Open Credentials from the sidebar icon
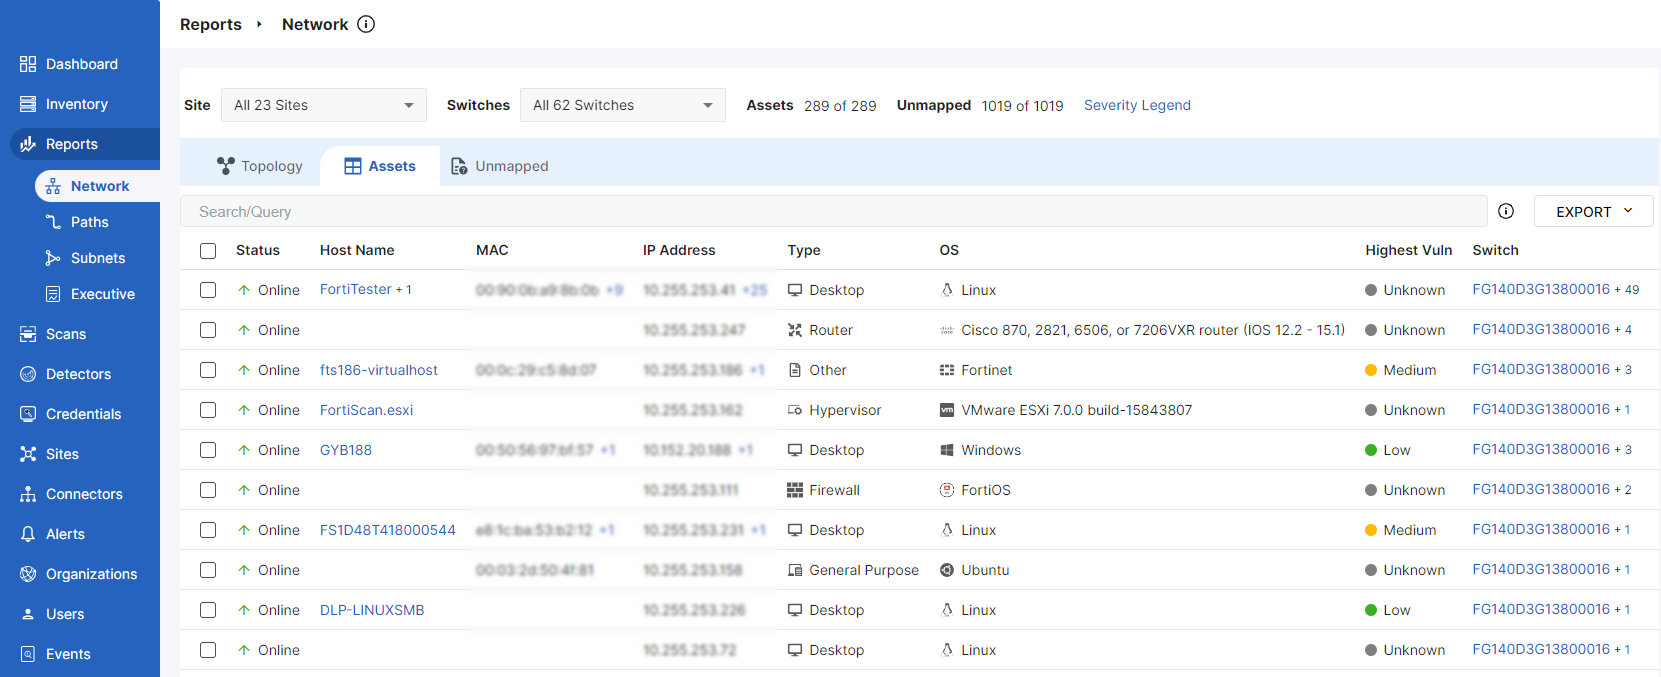This screenshot has width=1661, height=677. click(x=28, y=414)
